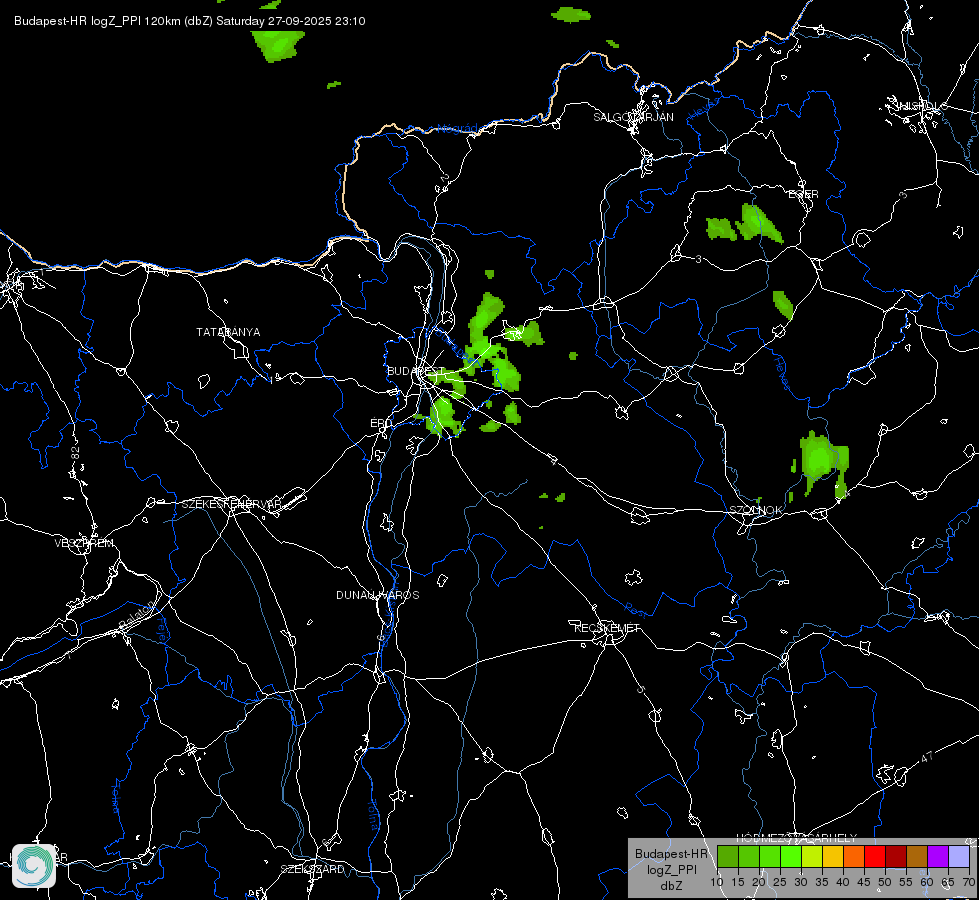The image size is (979, 900).
Task: Select the 55–60 dBZ brown legend swatch
Action: (917, 856)
